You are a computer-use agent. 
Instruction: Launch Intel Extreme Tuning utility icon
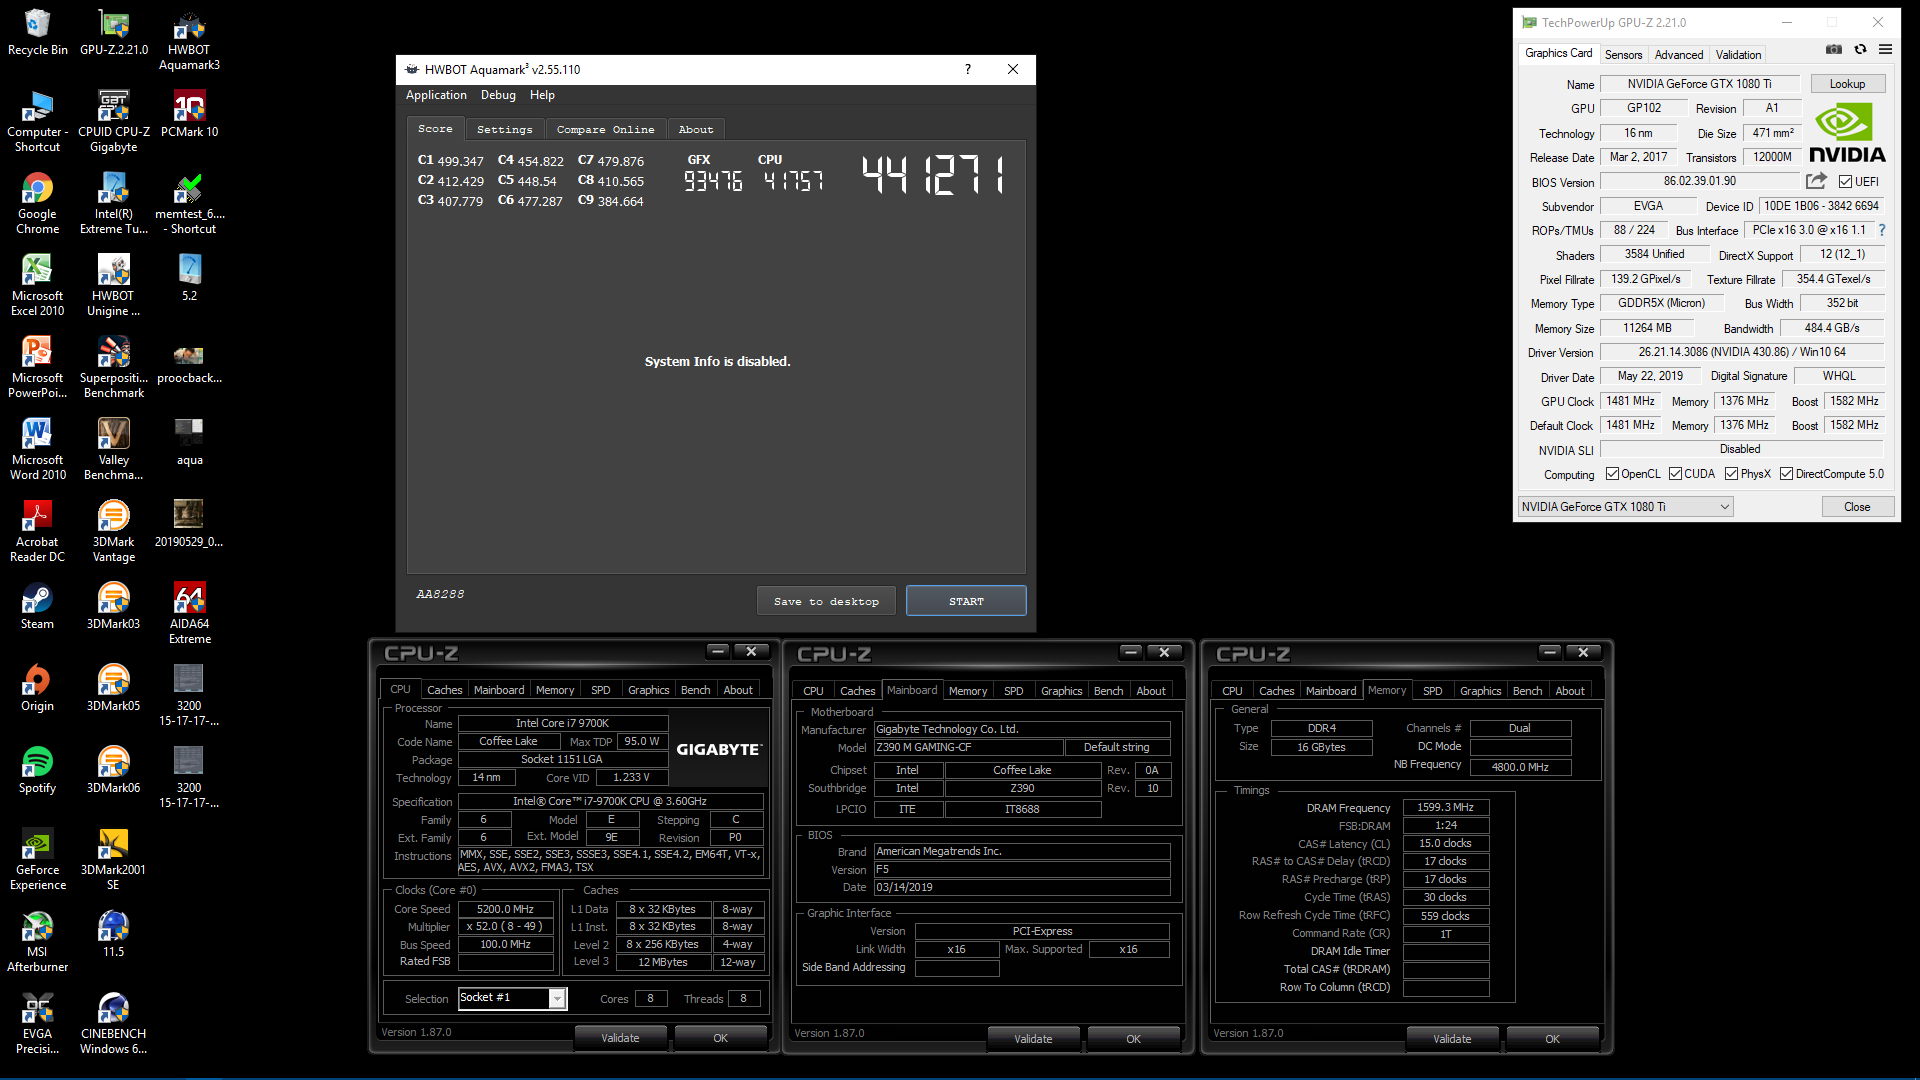coord(114,205)
